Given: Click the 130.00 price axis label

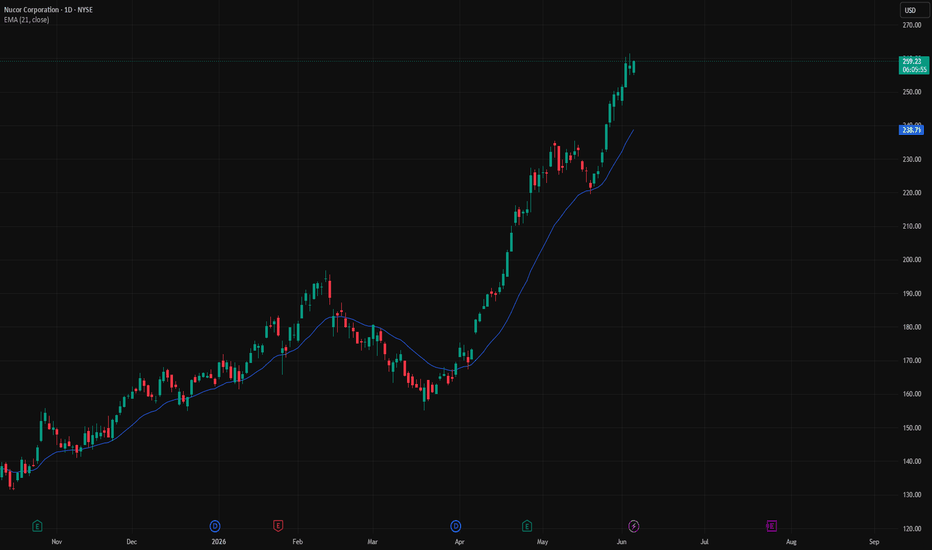Looking at the screenshot, I should (912, 495).
